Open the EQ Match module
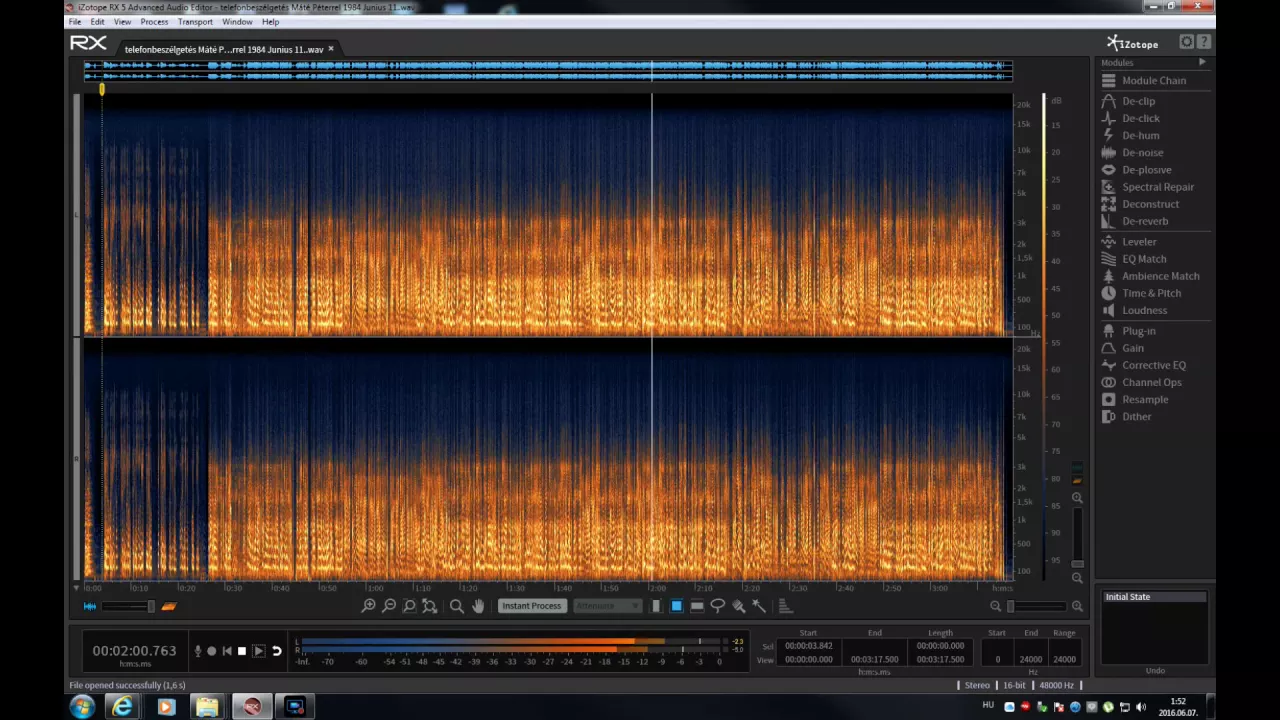Image resolution: width=1280 pixels, height=720 pixels. [x=1133, y=259]
